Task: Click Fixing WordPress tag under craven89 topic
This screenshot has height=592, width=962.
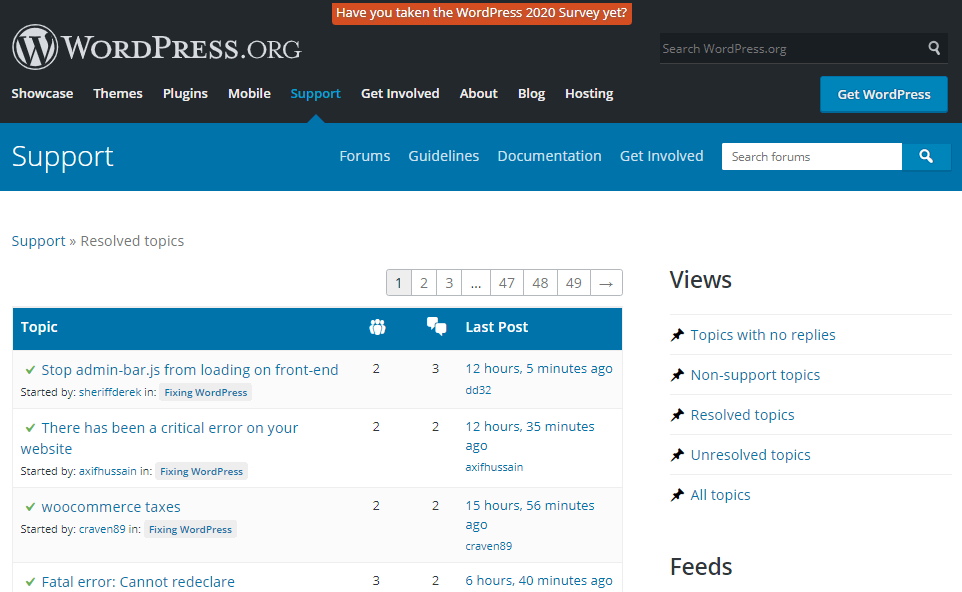Action: [190, 529]
